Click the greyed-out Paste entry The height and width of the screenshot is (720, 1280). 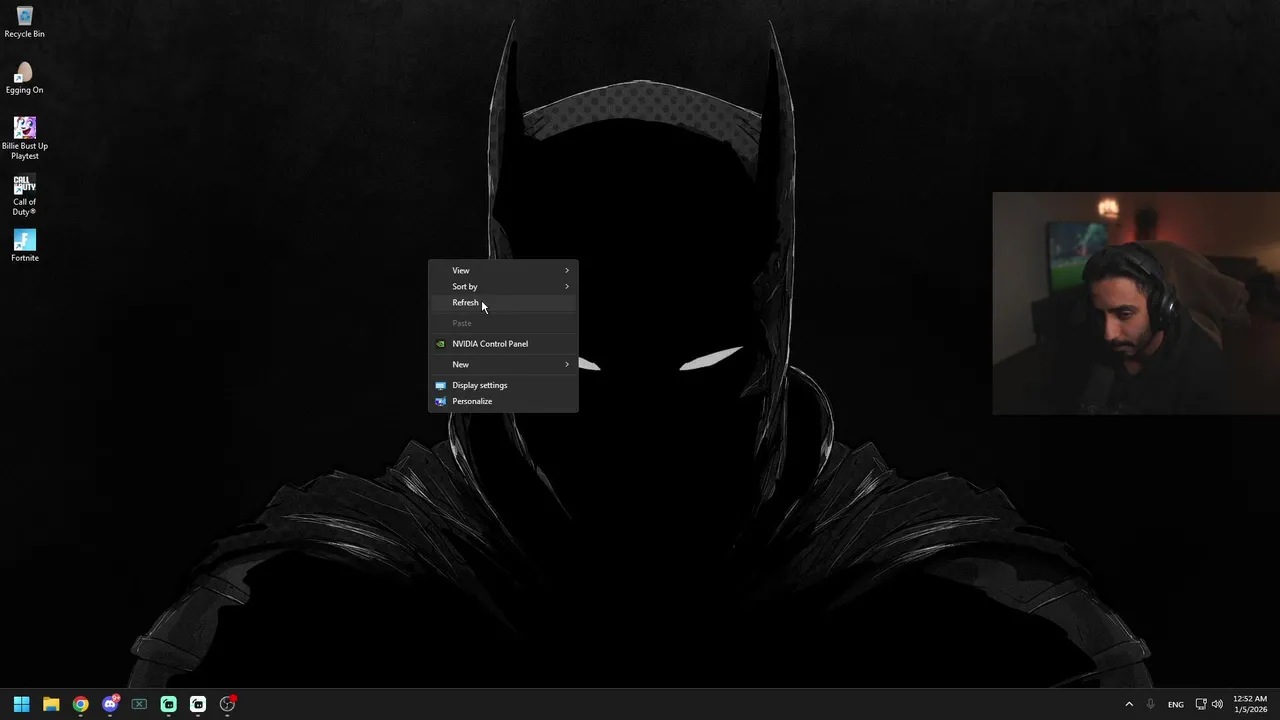503,323
